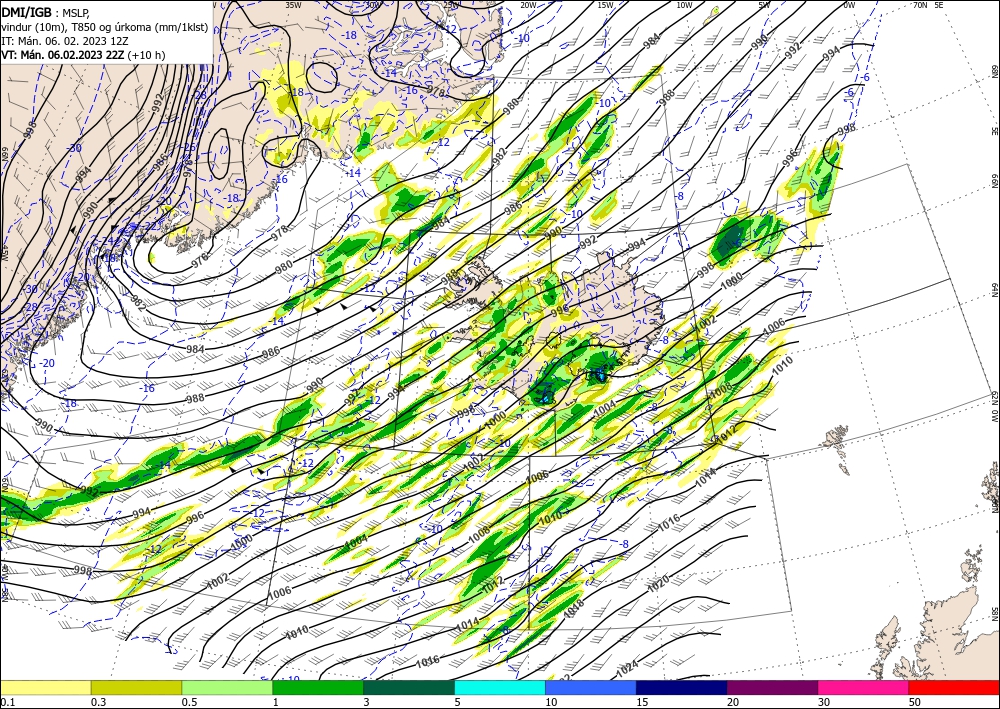Click the '10W' longitude label
The image size is (1000, 709).
(684, 4)
